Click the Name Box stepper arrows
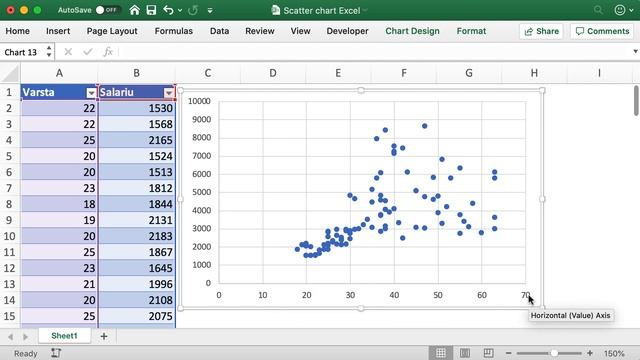Viewport: 640px width, 360px height. (x=49, y=52)
